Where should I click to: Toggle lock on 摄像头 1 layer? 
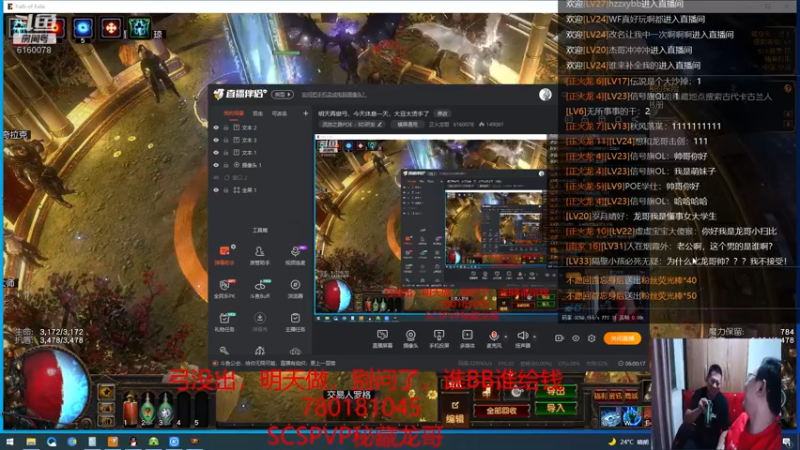[226, 165]
